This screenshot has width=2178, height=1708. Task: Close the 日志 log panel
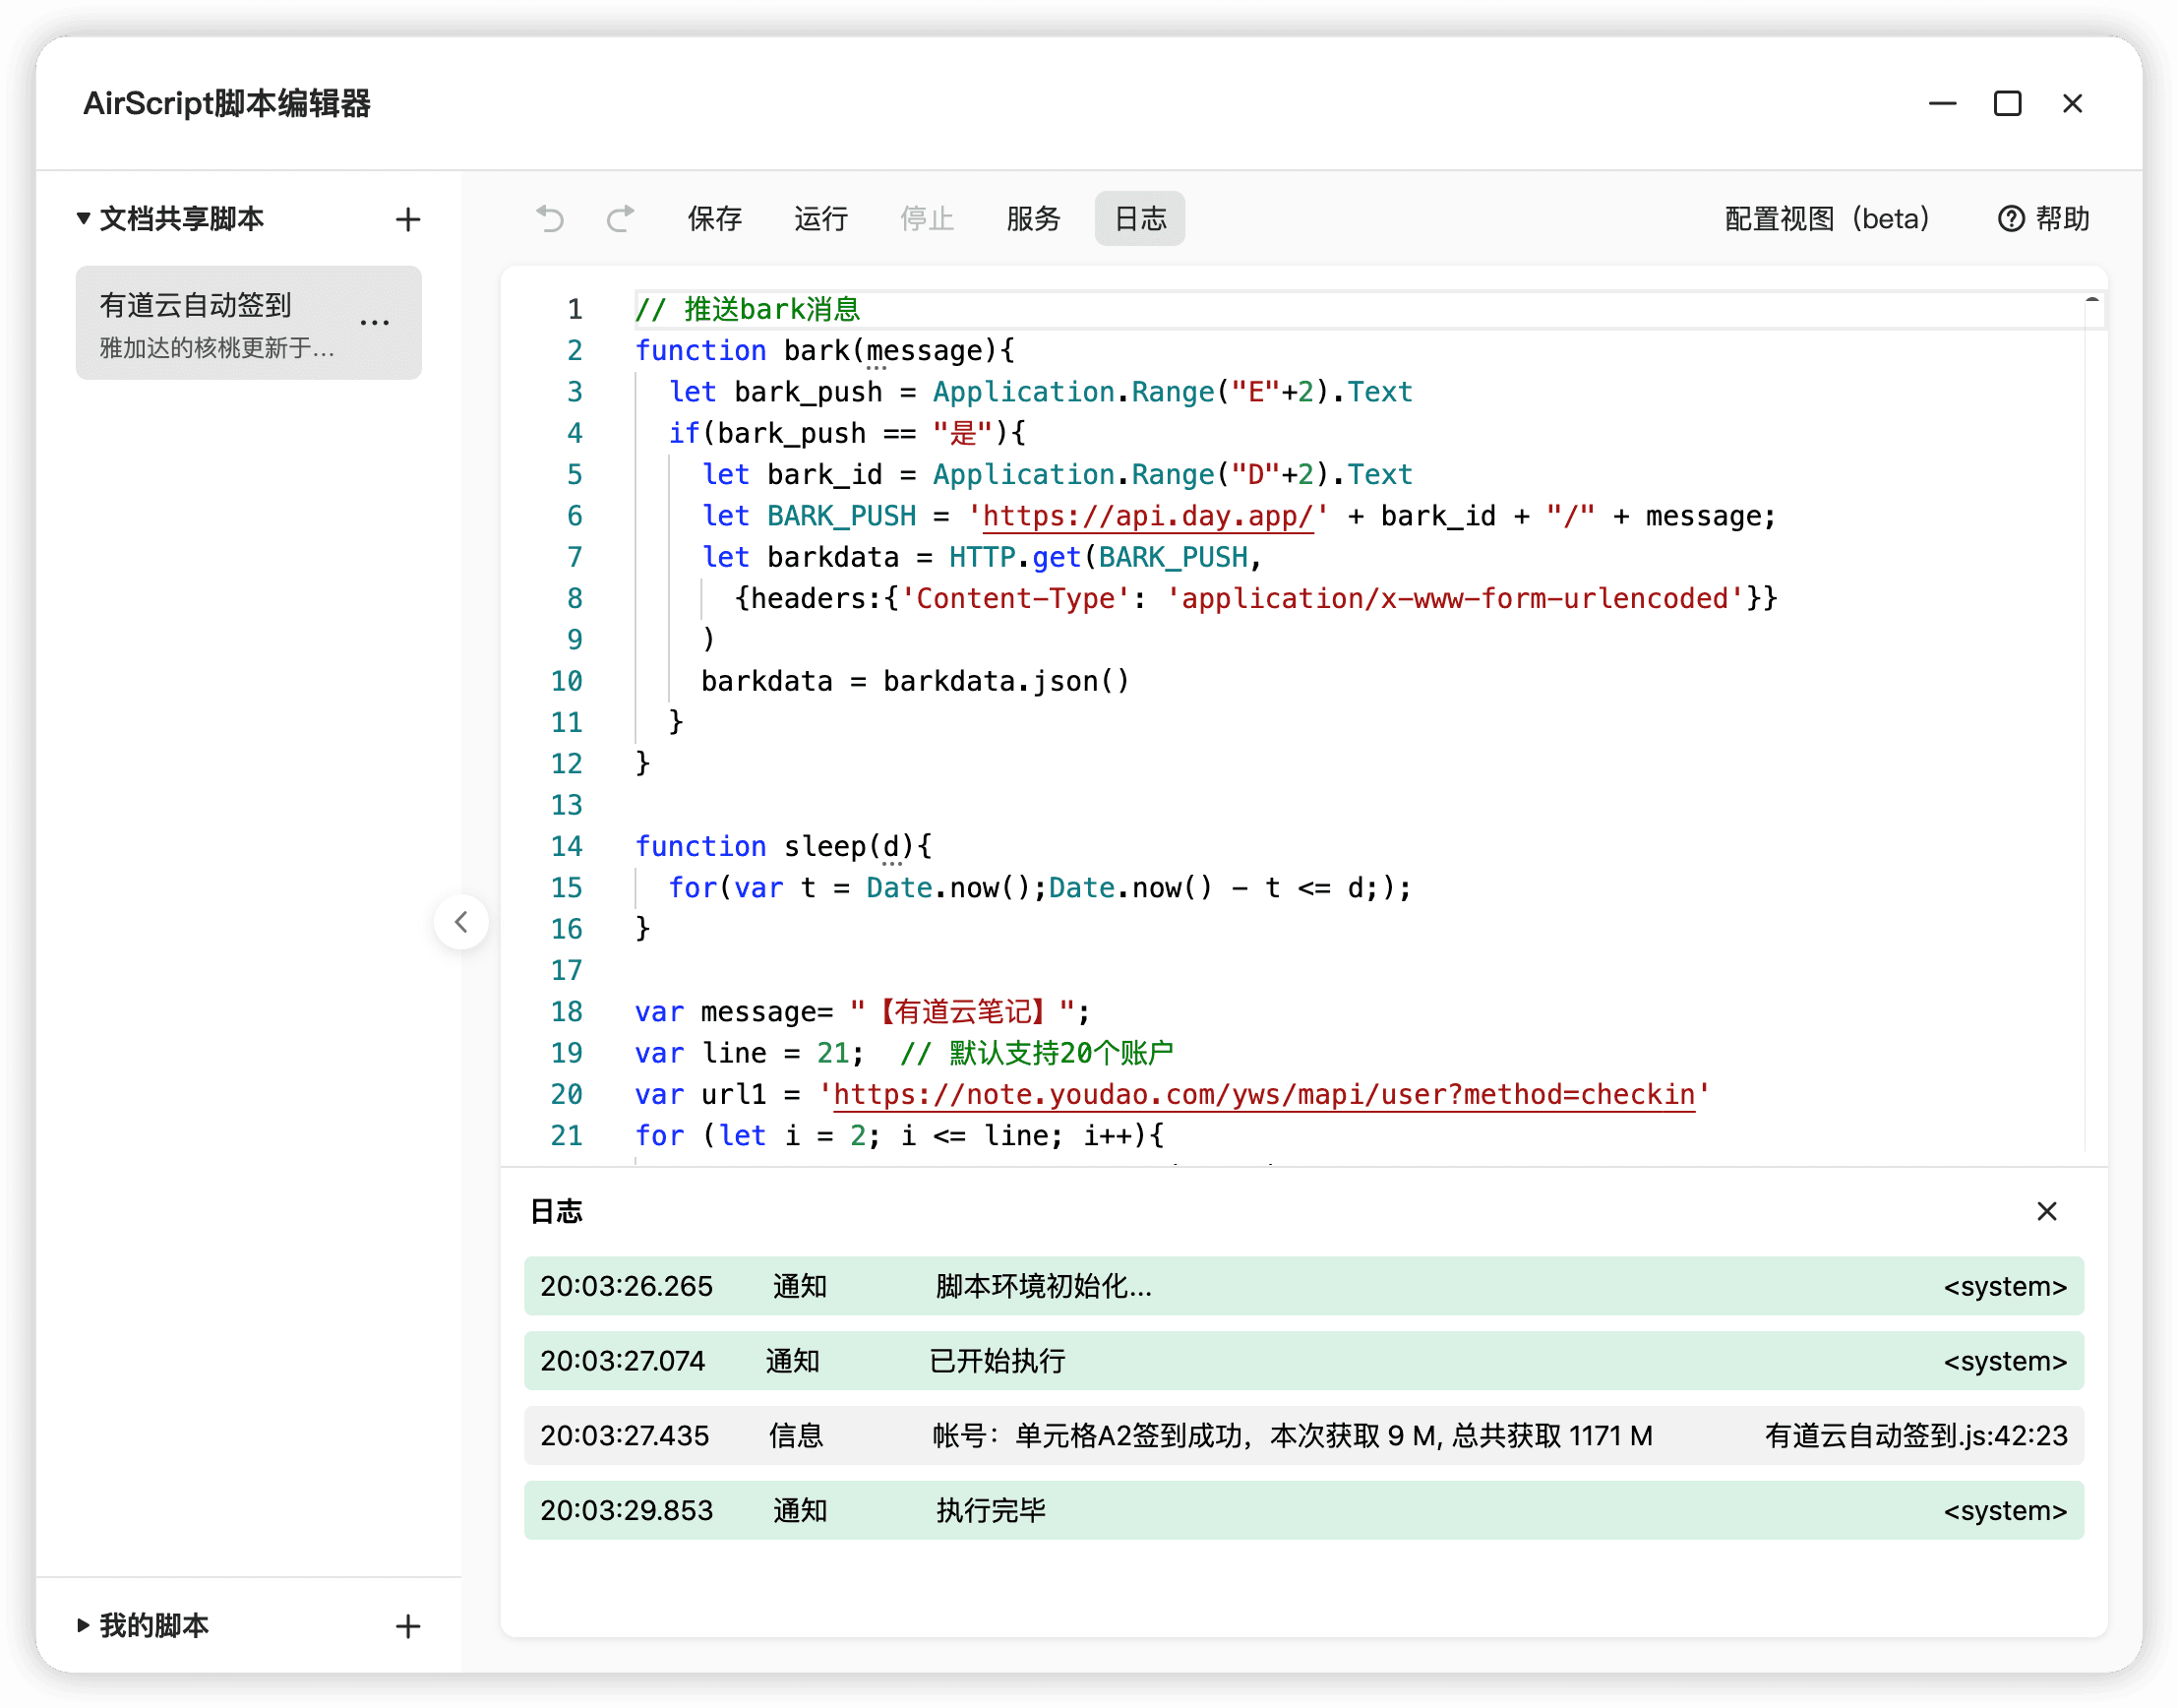point(2046,1211)
